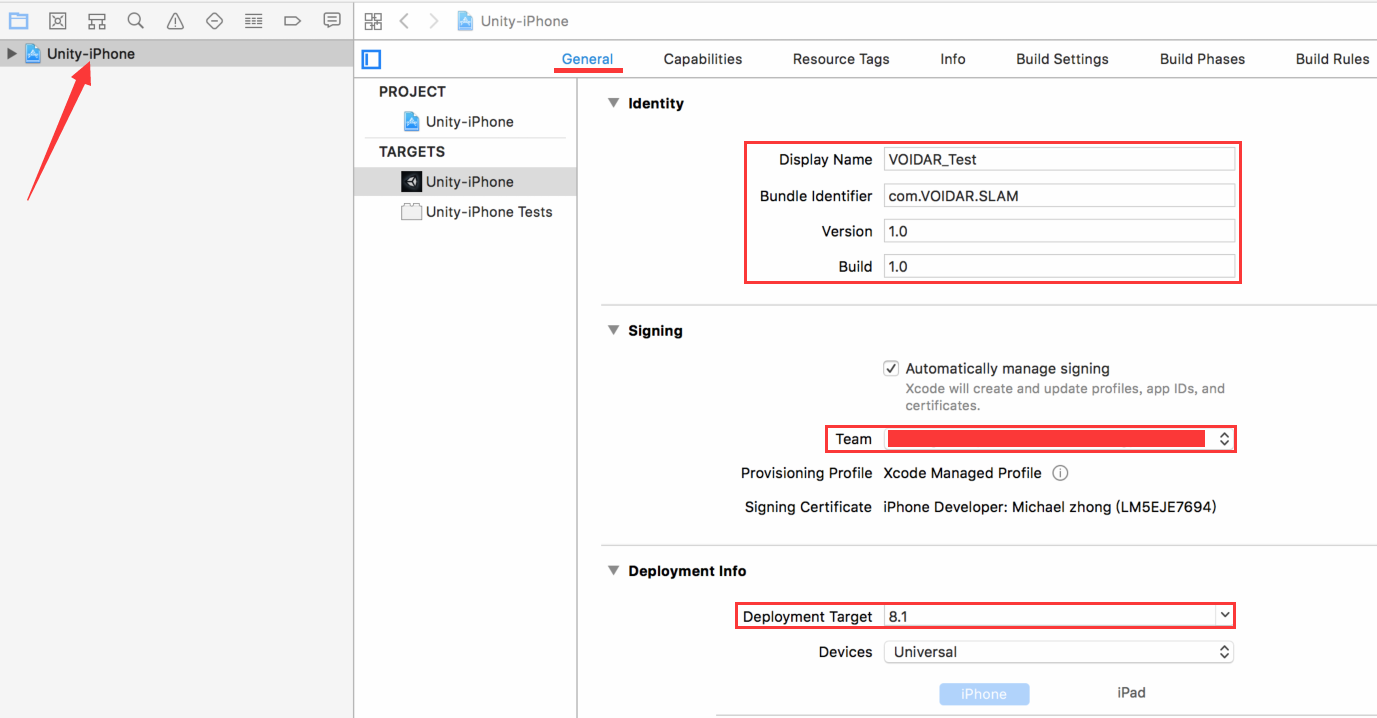Open the Report navigator speech bubble icon
1377x718 pixels.
[x=332, y=20]
